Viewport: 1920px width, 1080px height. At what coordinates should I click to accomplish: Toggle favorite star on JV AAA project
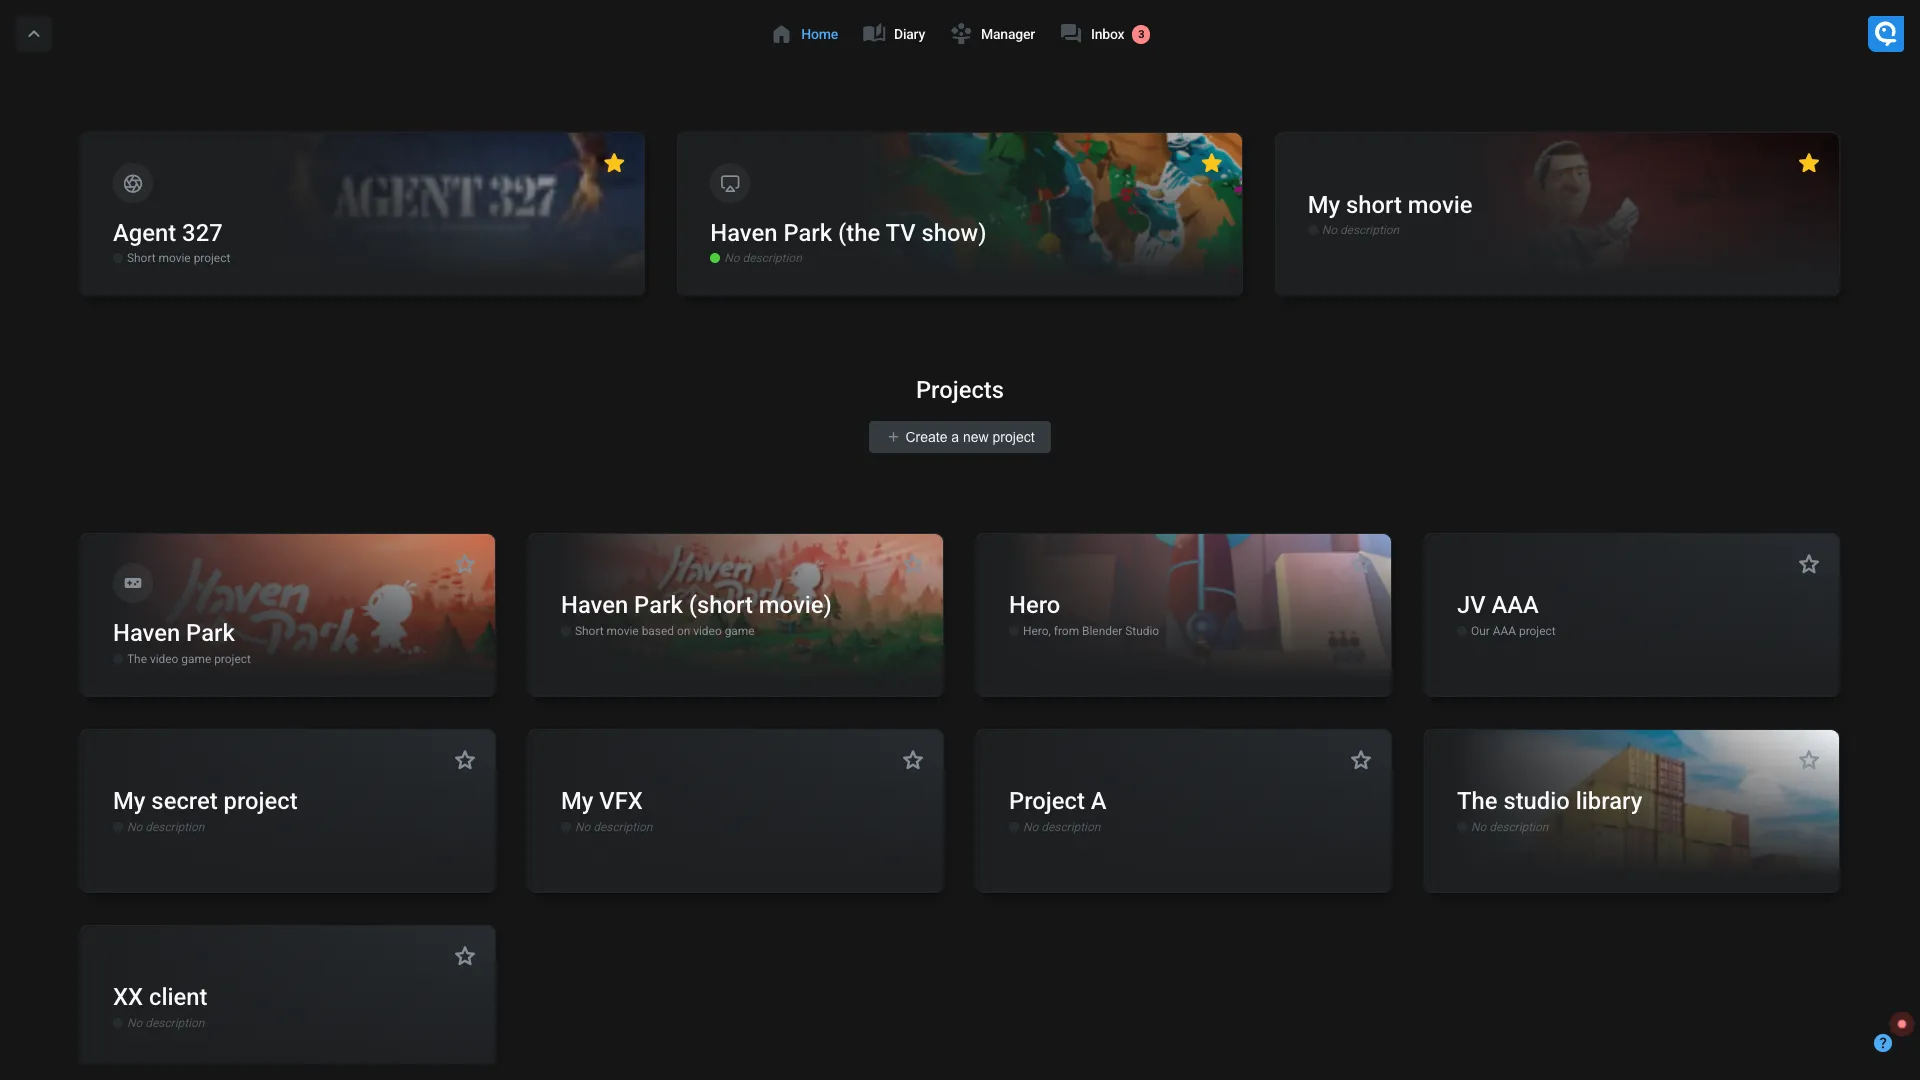pos(1808,565)
